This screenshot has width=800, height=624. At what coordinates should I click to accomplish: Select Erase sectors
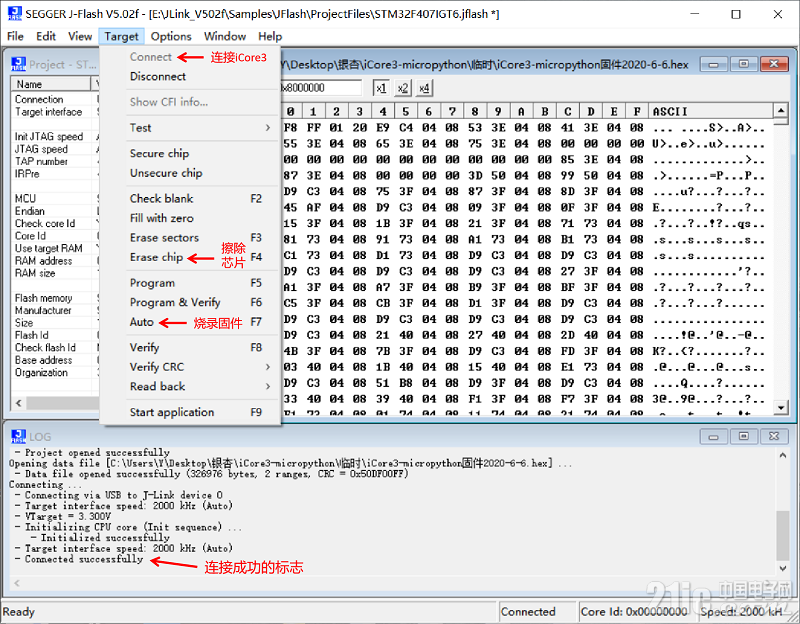pos(190,238)
